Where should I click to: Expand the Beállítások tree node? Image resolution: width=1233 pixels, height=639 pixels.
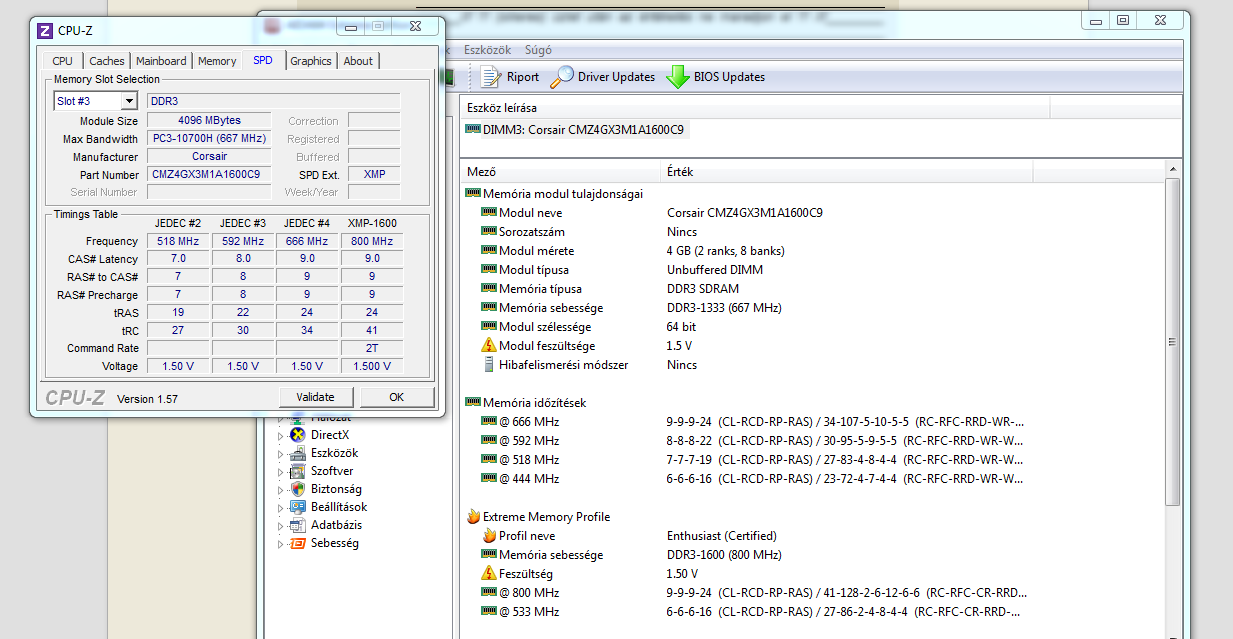(281, 507)
